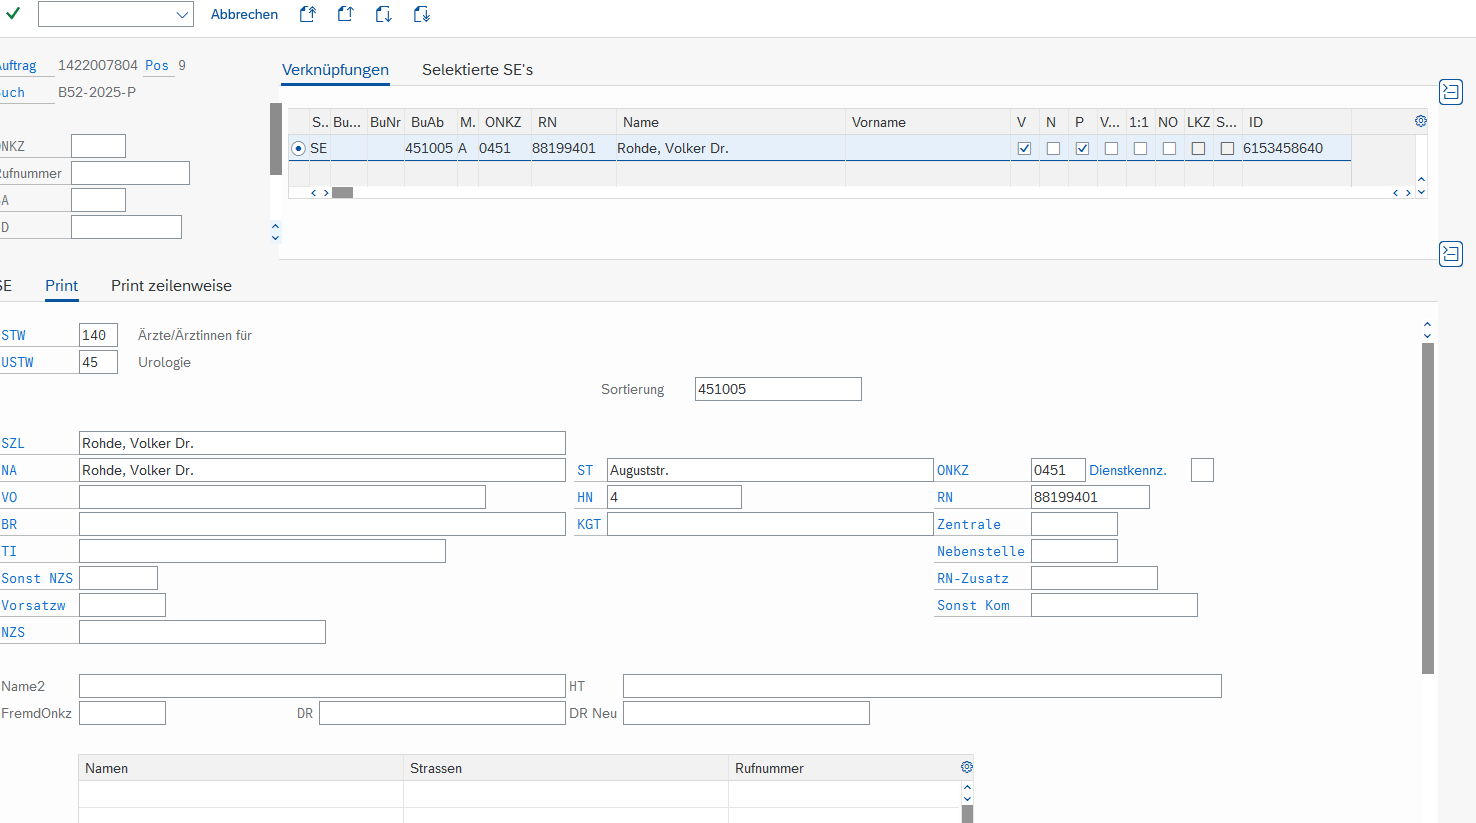
Task: Toggle the N checkbox for Rohde, Volker Dr.
Action: (x=1053, y=148)
